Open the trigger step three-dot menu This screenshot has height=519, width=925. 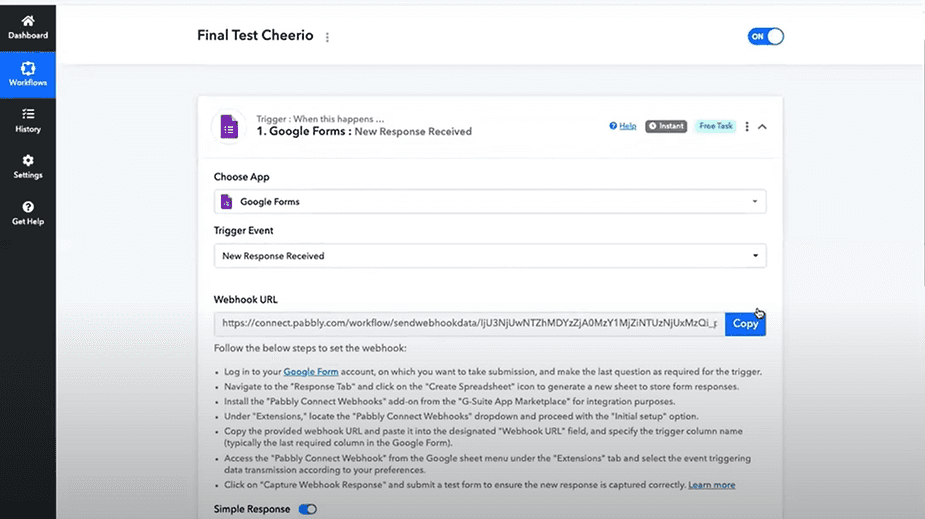pos(747,127)
